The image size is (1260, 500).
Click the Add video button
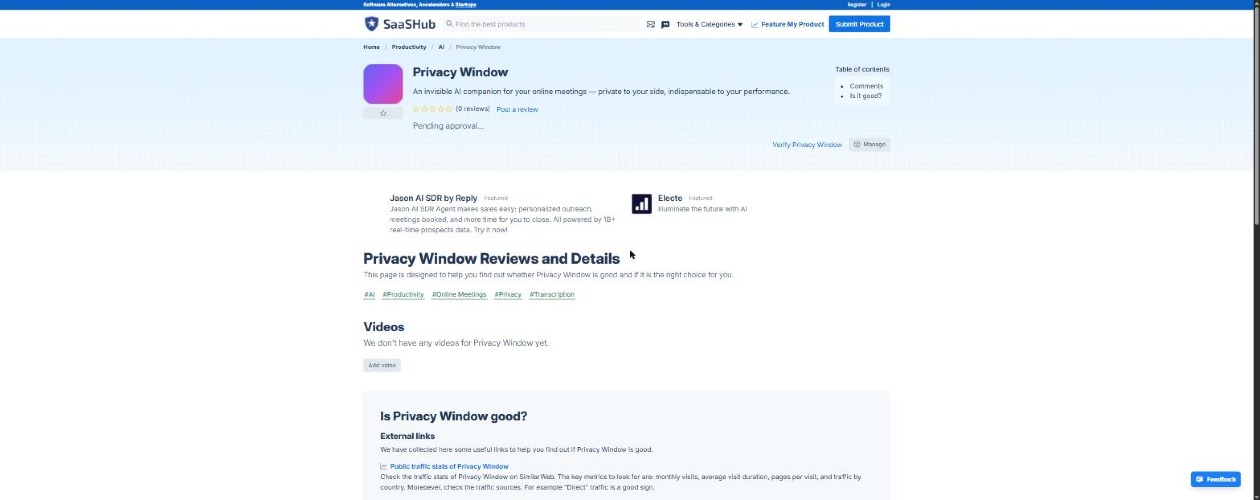click(x=382, y=365)
